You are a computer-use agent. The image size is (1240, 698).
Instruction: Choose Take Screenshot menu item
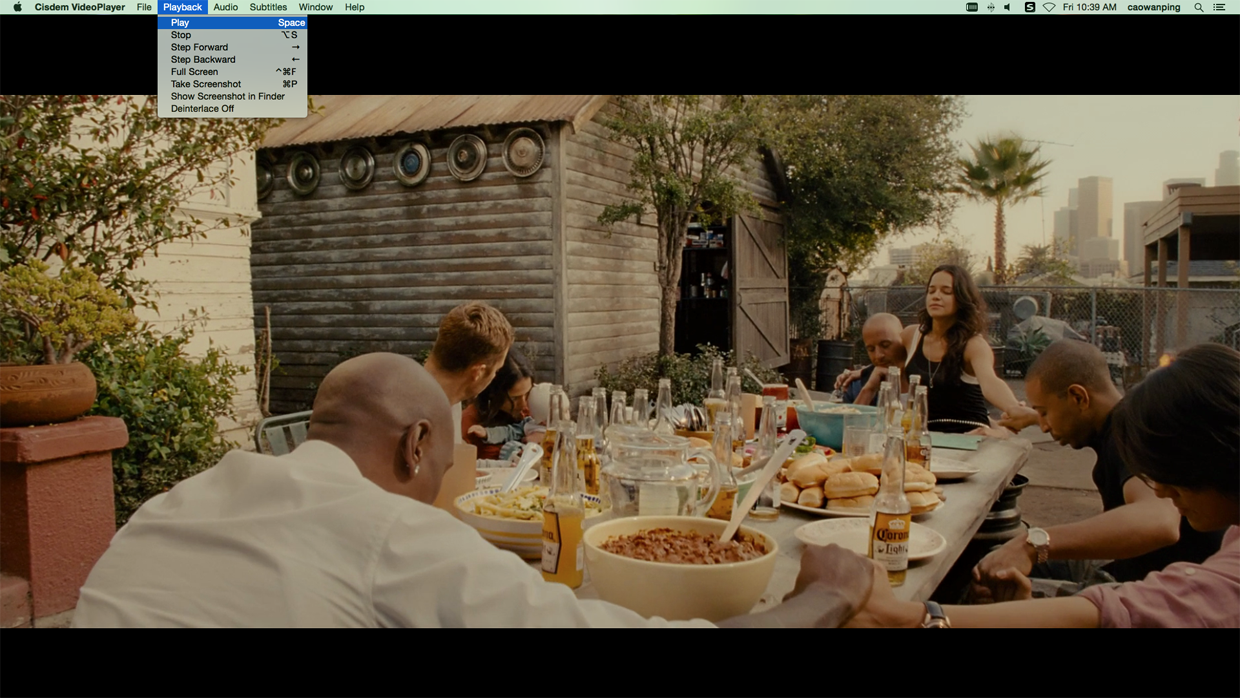pos(232,84)
